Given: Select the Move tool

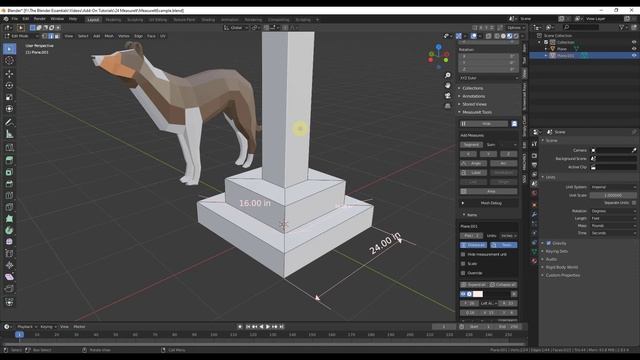Looking at the screenshot, I should pyautogui.click(x=9, y=74).
